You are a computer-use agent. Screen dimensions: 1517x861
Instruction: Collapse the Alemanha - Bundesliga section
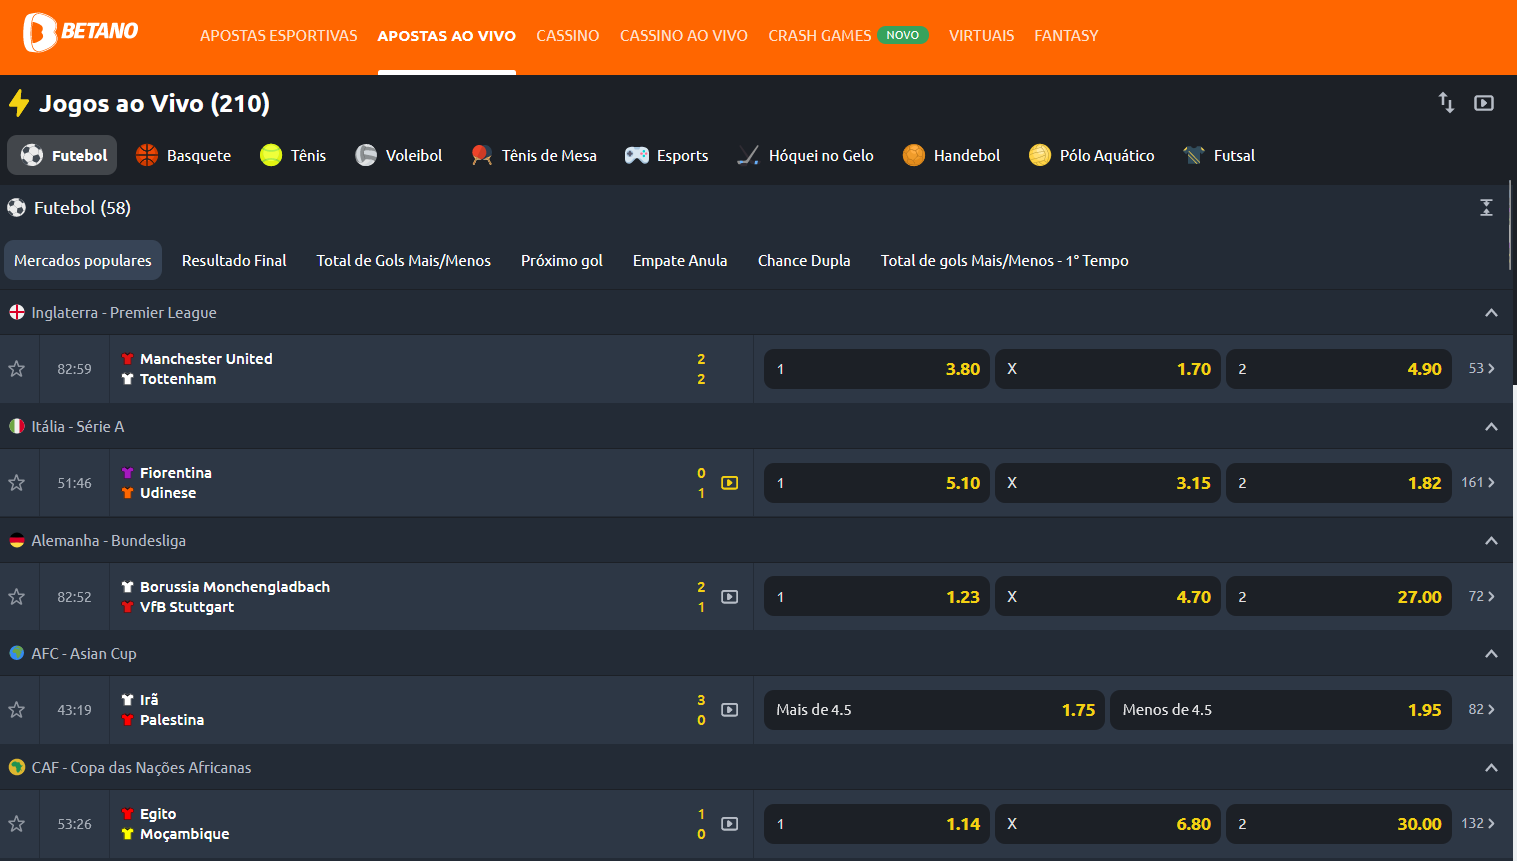pos(1491,541)
